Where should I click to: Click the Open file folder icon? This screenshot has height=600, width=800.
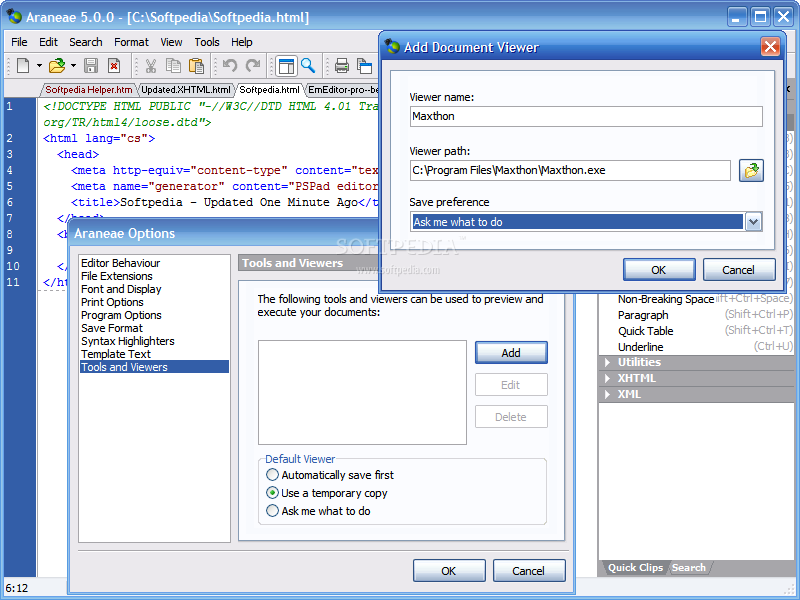[x=57, y=65]
